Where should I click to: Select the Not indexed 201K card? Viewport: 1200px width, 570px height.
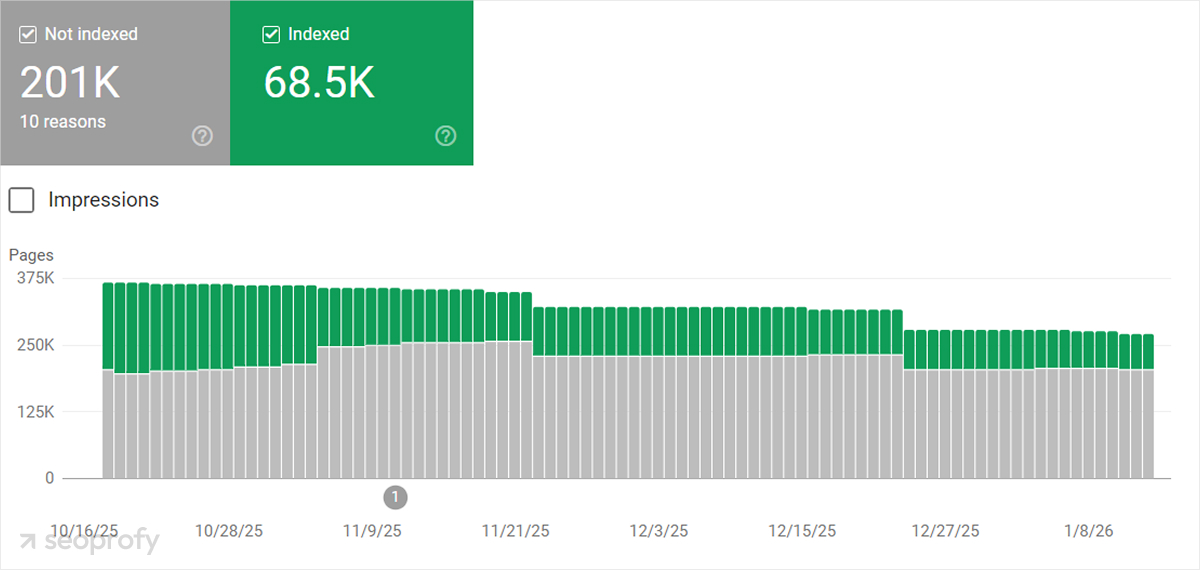[x=115, y=83]
